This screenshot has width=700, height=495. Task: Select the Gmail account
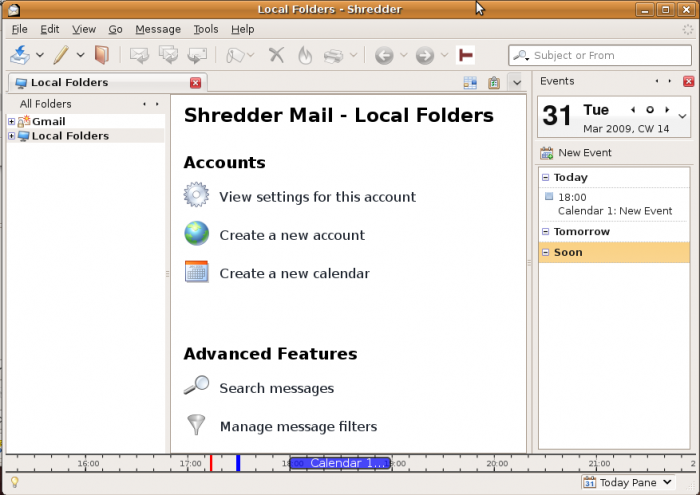click(48, 121)
